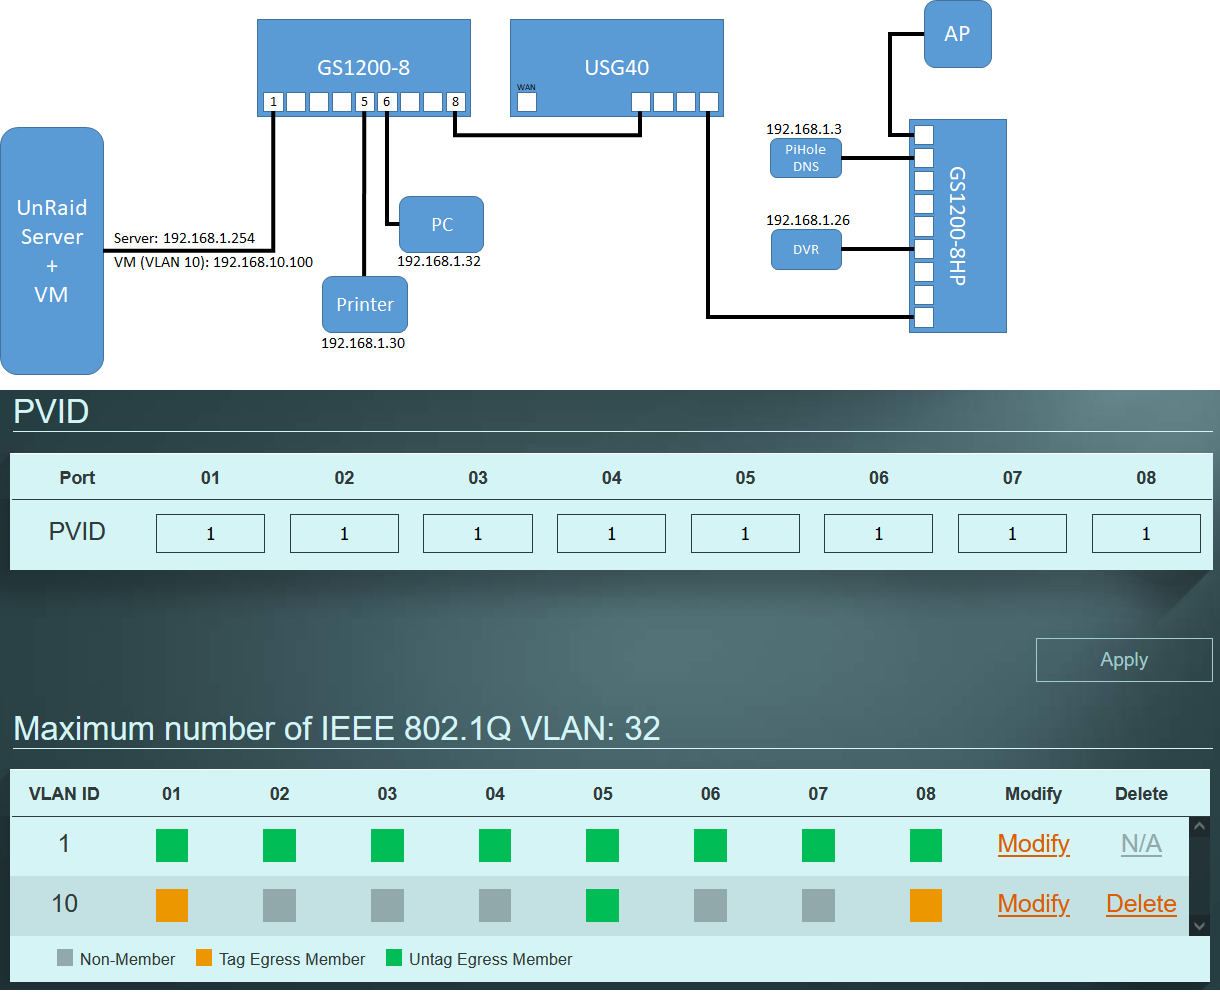Click VLAN 1 green square for port 05
1220x993 pixels.
[x=602, y=845]
